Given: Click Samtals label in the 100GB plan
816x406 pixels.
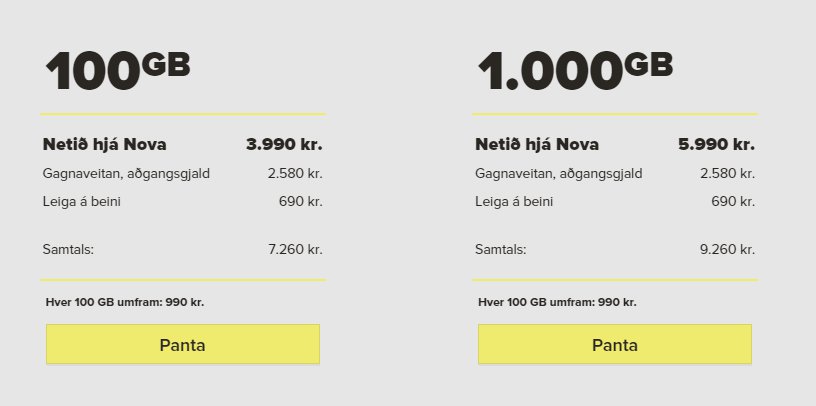Looking at the screenshot, I should tap(68, 249).
